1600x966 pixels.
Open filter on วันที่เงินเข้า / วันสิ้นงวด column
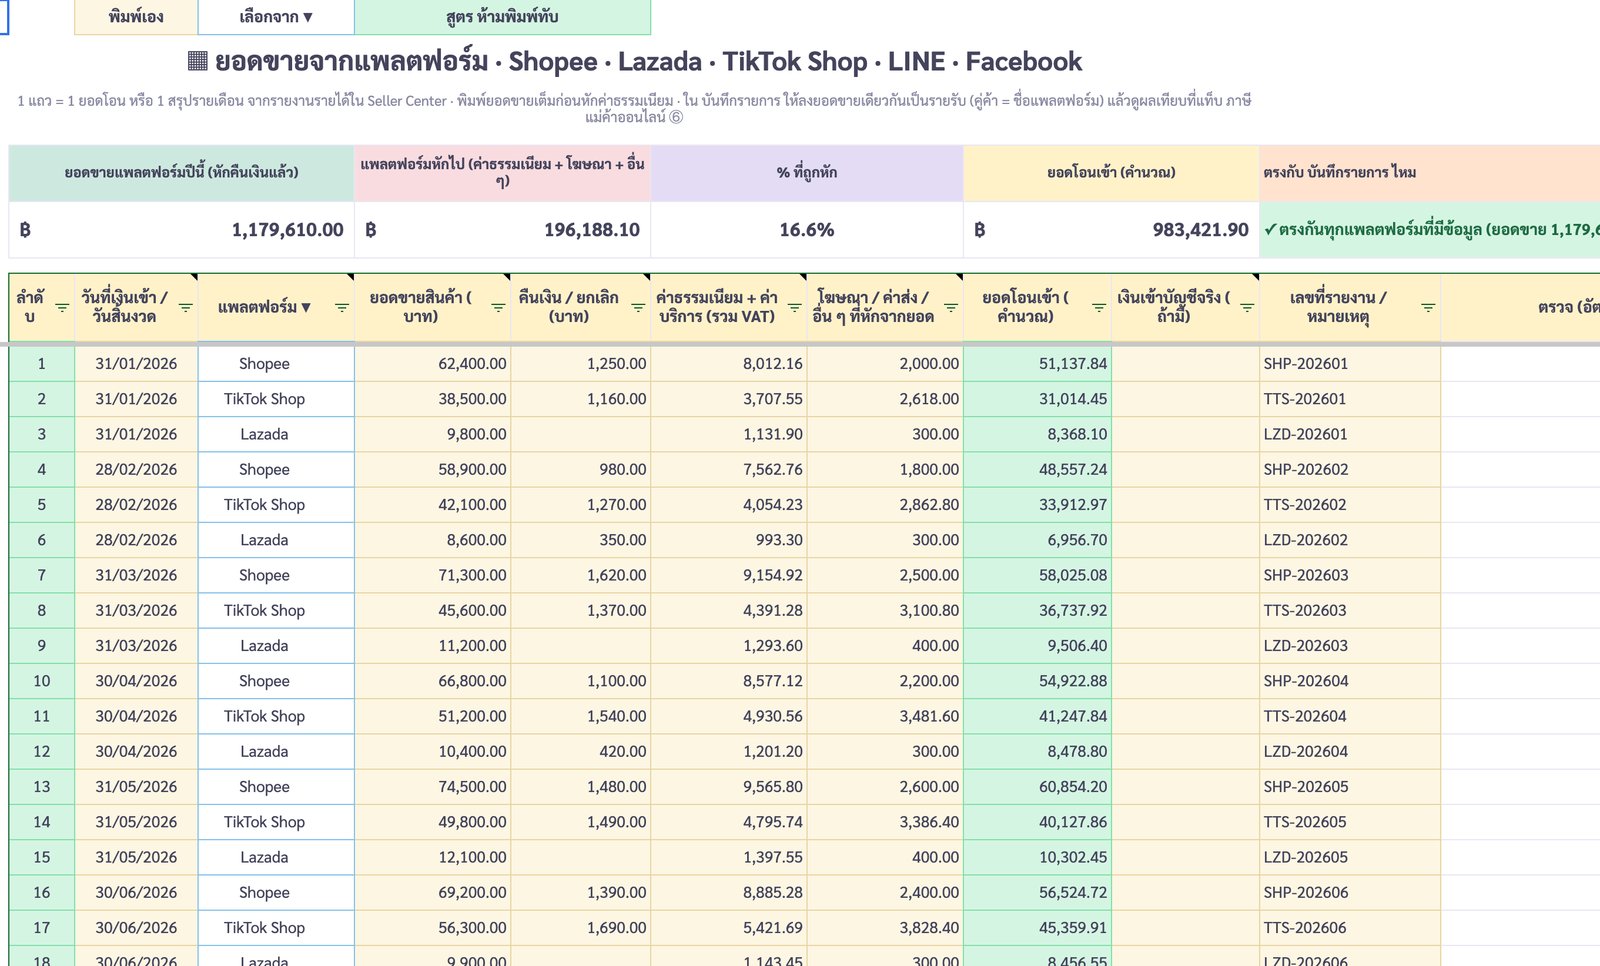(186, 307)
